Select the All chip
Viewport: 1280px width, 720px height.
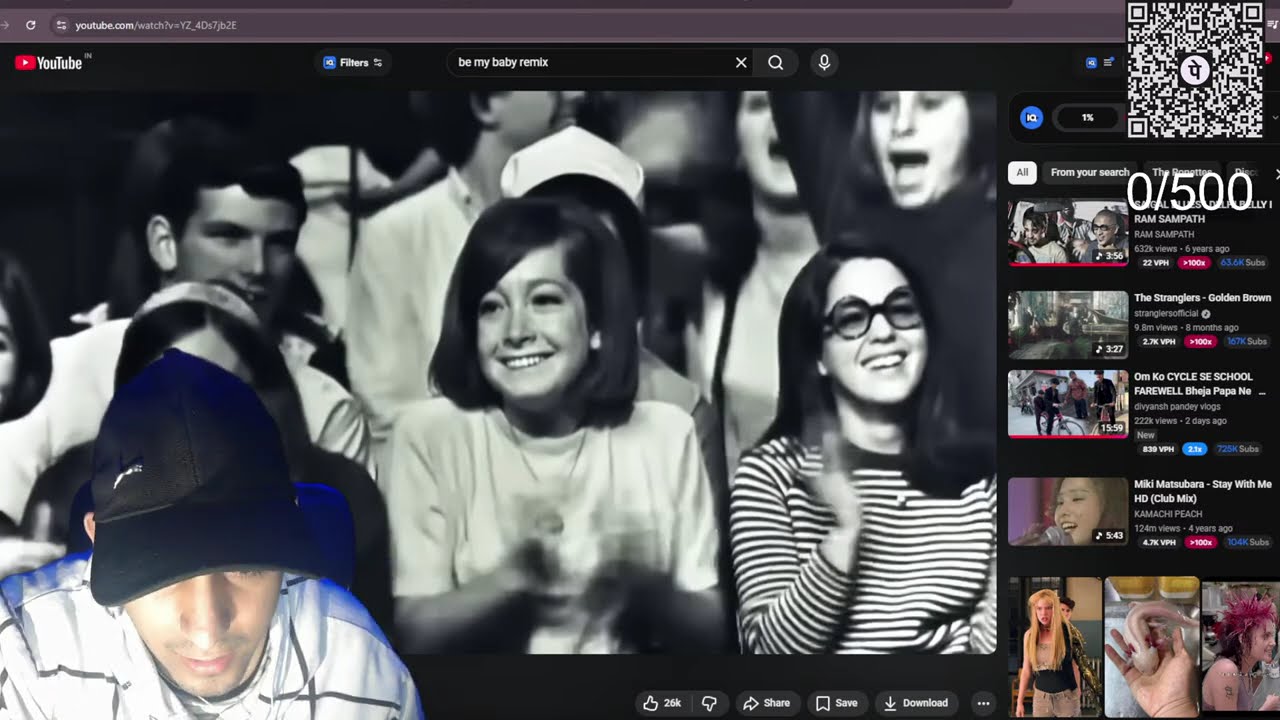(x=1022, y=172)
